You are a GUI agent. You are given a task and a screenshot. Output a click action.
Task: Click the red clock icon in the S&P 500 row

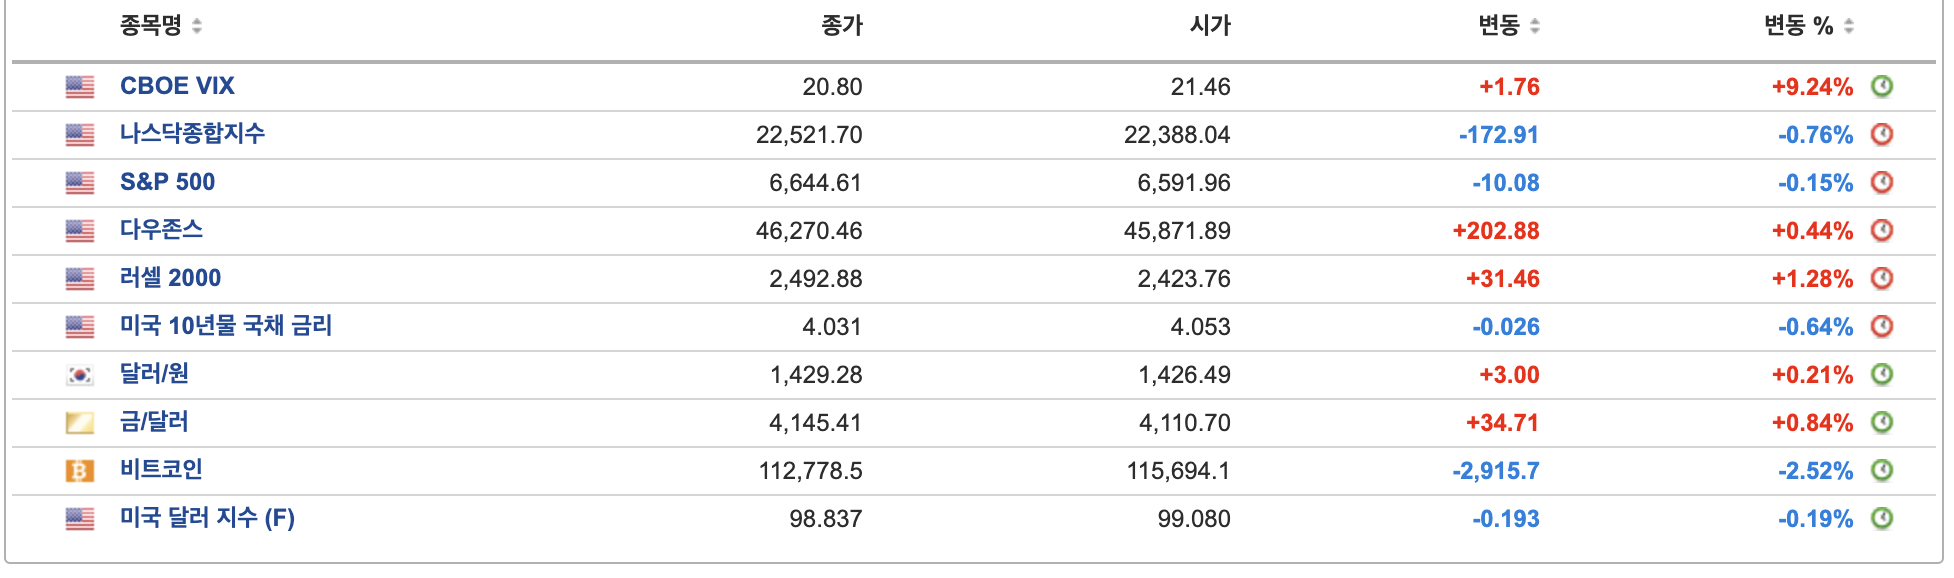(x=1884, y=182)
